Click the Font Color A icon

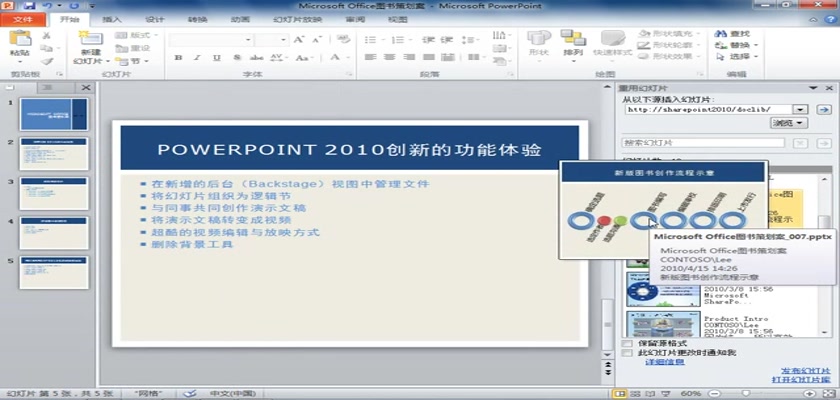(335, 57)
